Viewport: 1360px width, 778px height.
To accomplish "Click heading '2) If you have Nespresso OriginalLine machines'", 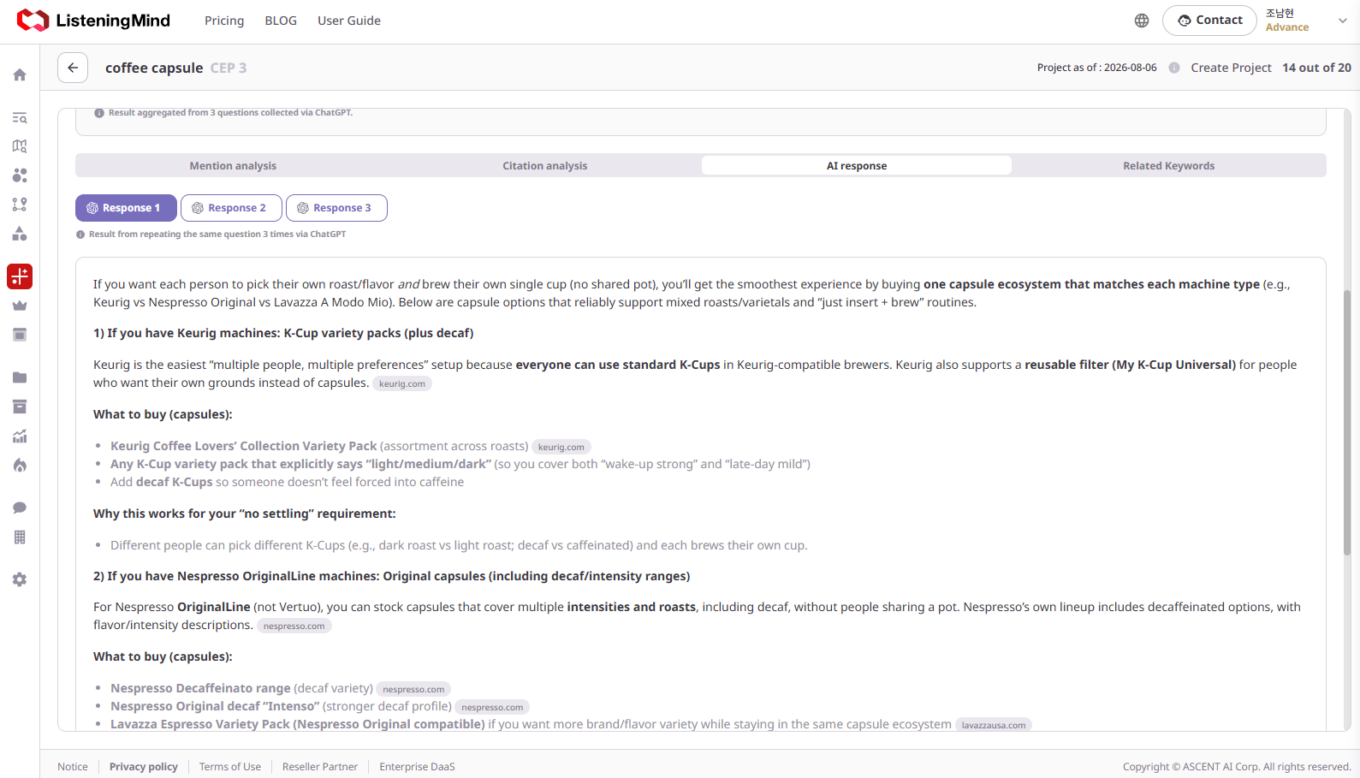I will pyautogui.click(x=391, y=576).
